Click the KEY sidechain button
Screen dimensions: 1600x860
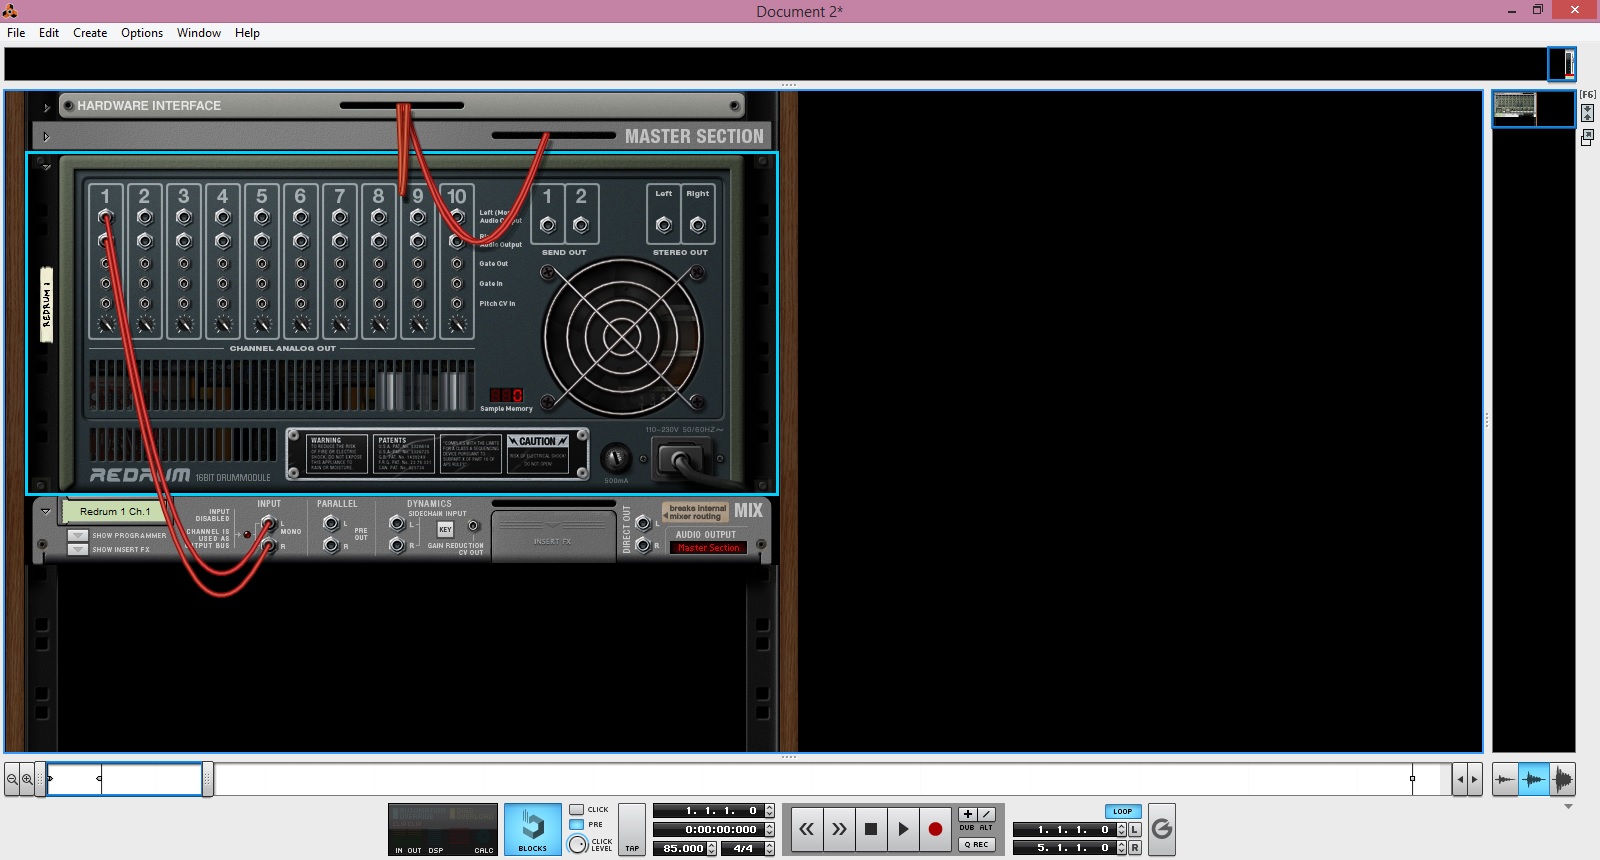click(x=445, y=529)
